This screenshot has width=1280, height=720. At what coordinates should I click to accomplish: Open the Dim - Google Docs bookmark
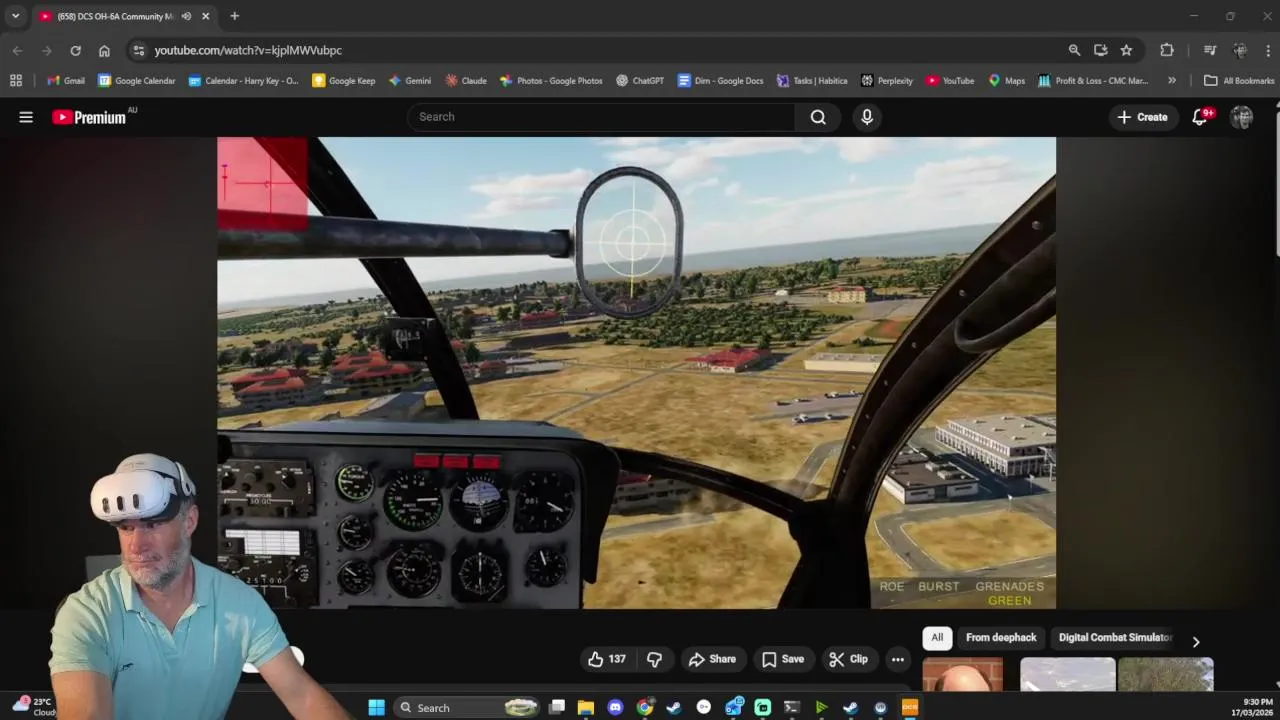(x=720, y=81)
